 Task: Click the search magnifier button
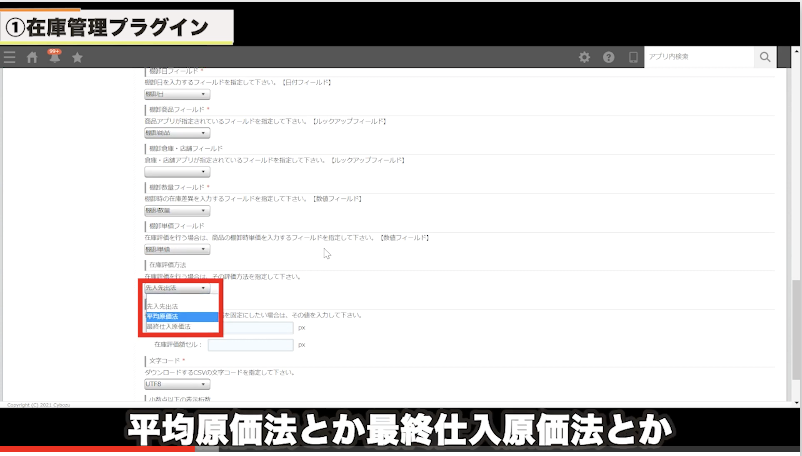[765, 58]
